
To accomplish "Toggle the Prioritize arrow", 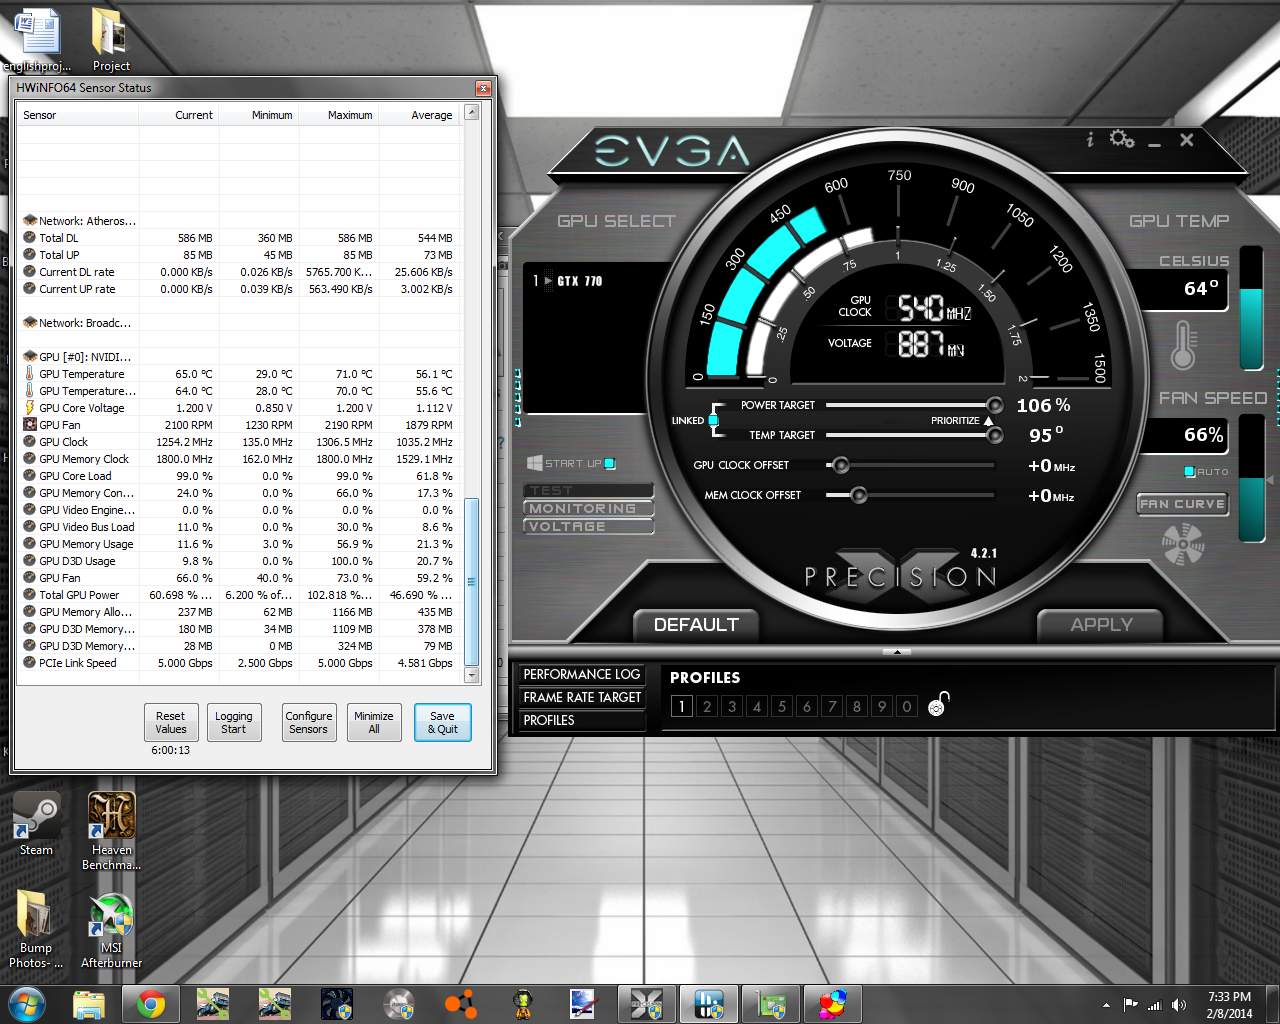I will pos(989,421).
